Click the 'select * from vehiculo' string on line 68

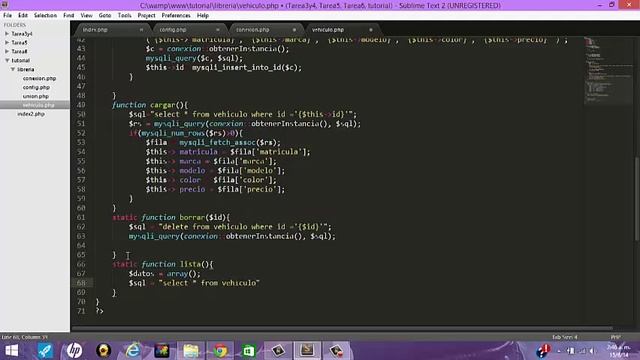pos(209,283)
